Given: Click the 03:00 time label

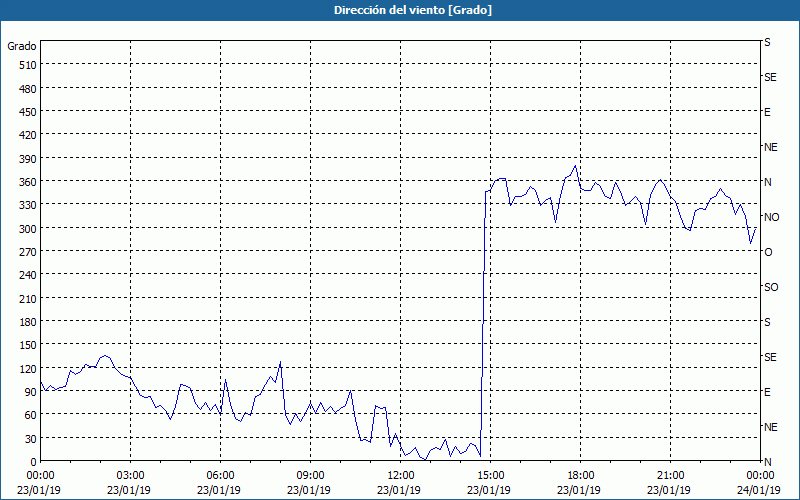Looking at the screenshot, I should (129, 476).
